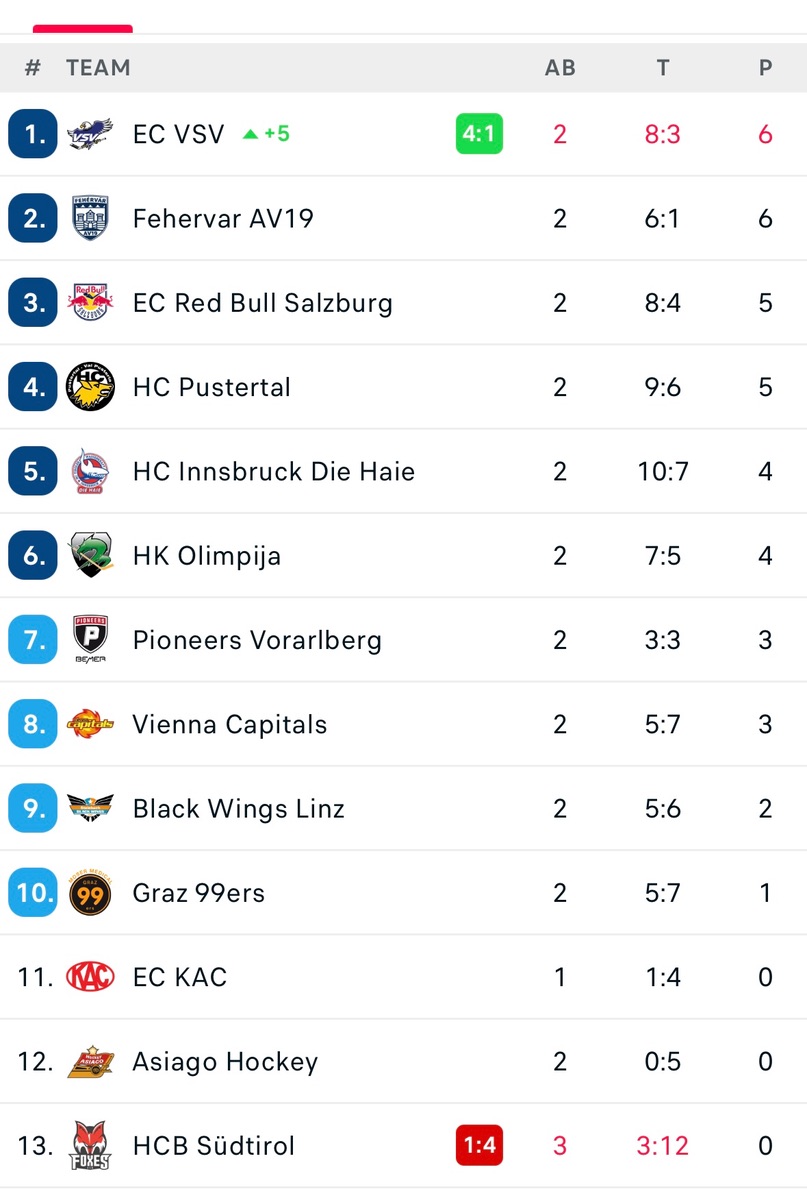
Task: Open Asiago Hockey team name
Action: click(225, 1061)
